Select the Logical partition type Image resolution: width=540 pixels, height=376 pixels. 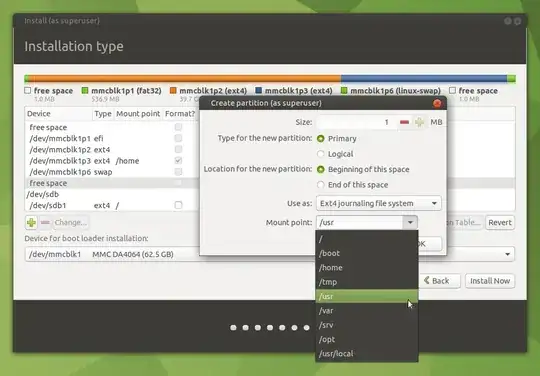coord(321,154)
